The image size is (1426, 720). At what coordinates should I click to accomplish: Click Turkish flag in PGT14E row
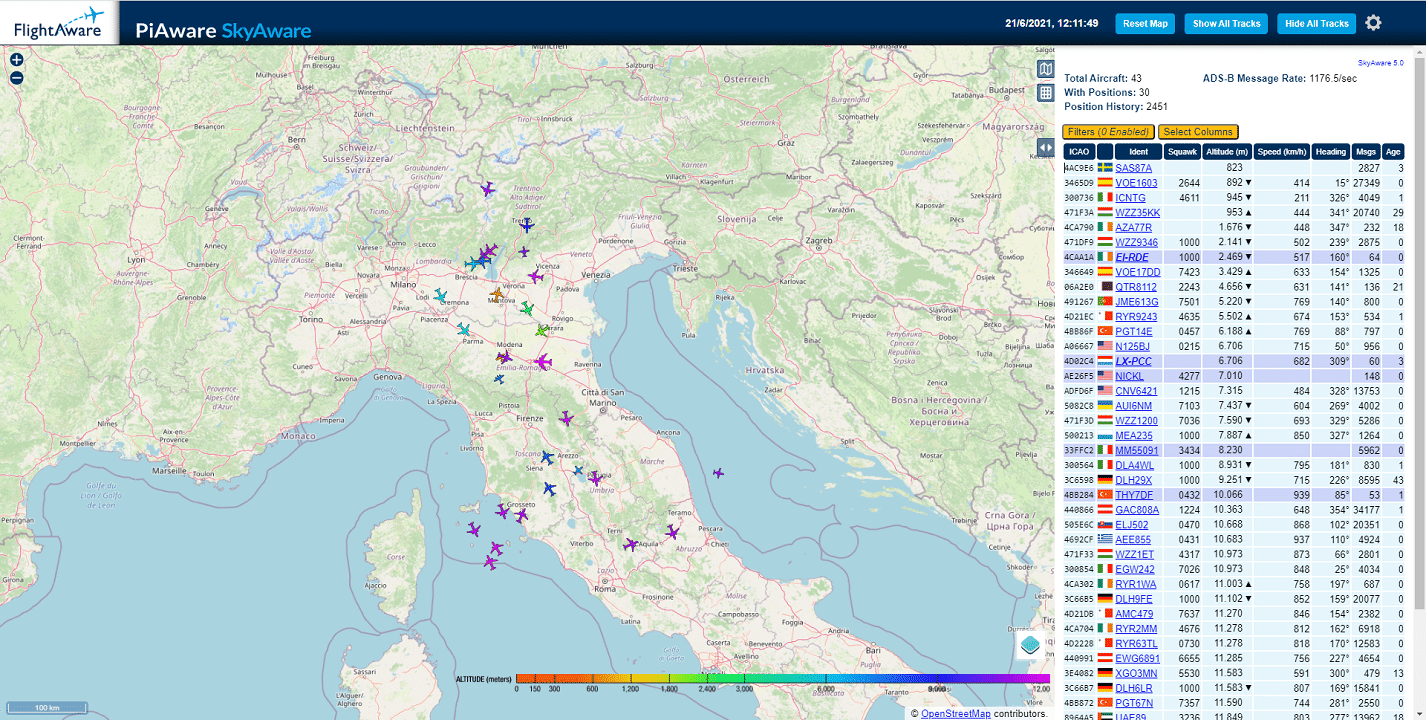pos(1105,331)
